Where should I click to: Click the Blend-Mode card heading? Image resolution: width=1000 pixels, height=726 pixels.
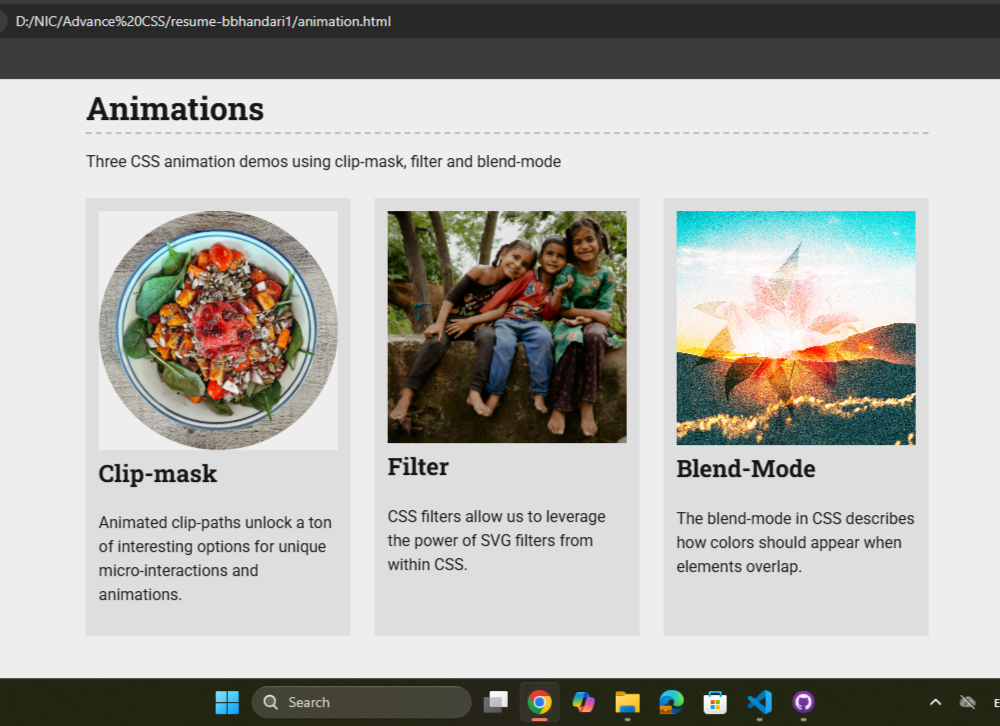(x=745, y=469)
